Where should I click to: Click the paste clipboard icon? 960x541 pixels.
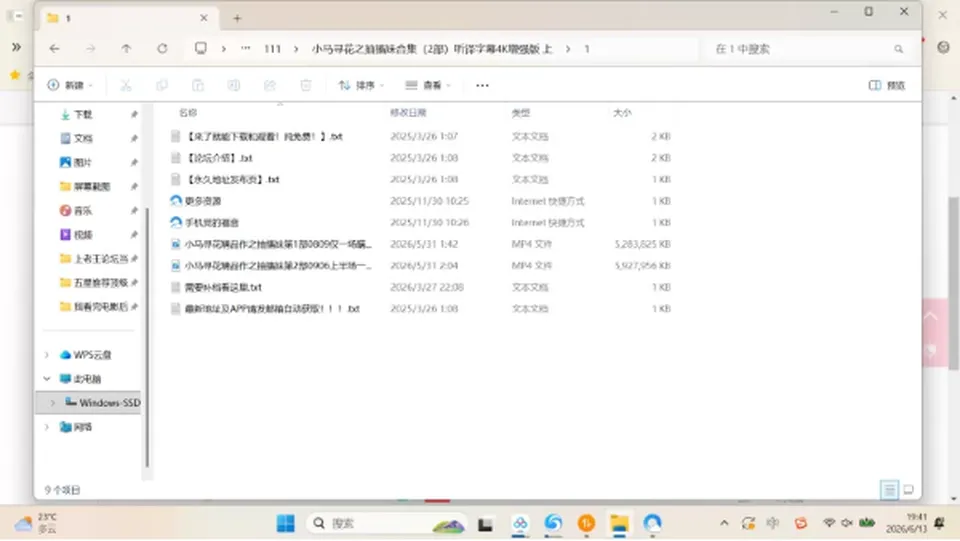click(x=198, y=85)
